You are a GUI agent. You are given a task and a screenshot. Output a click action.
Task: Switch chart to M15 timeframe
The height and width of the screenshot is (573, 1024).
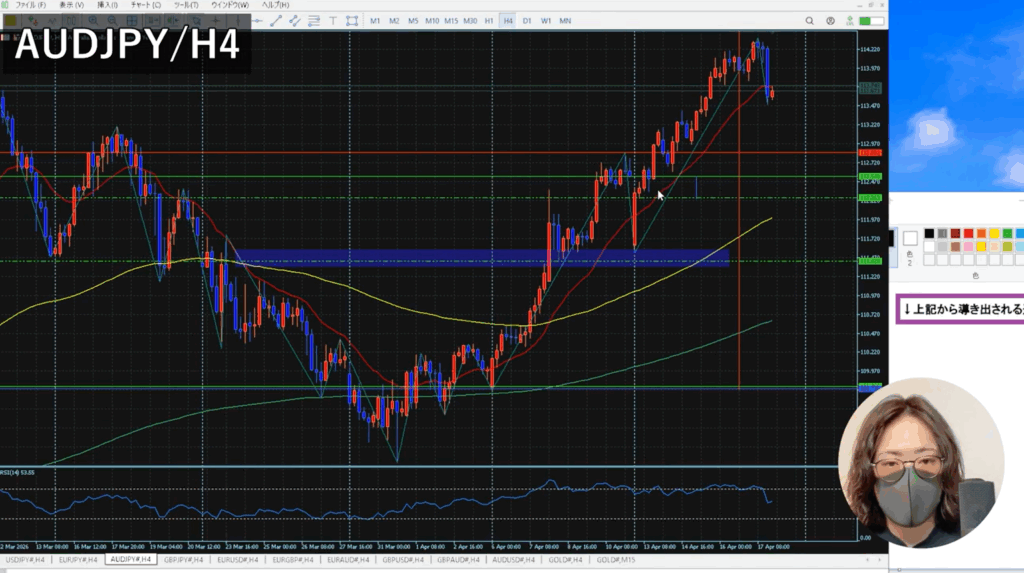451,21
